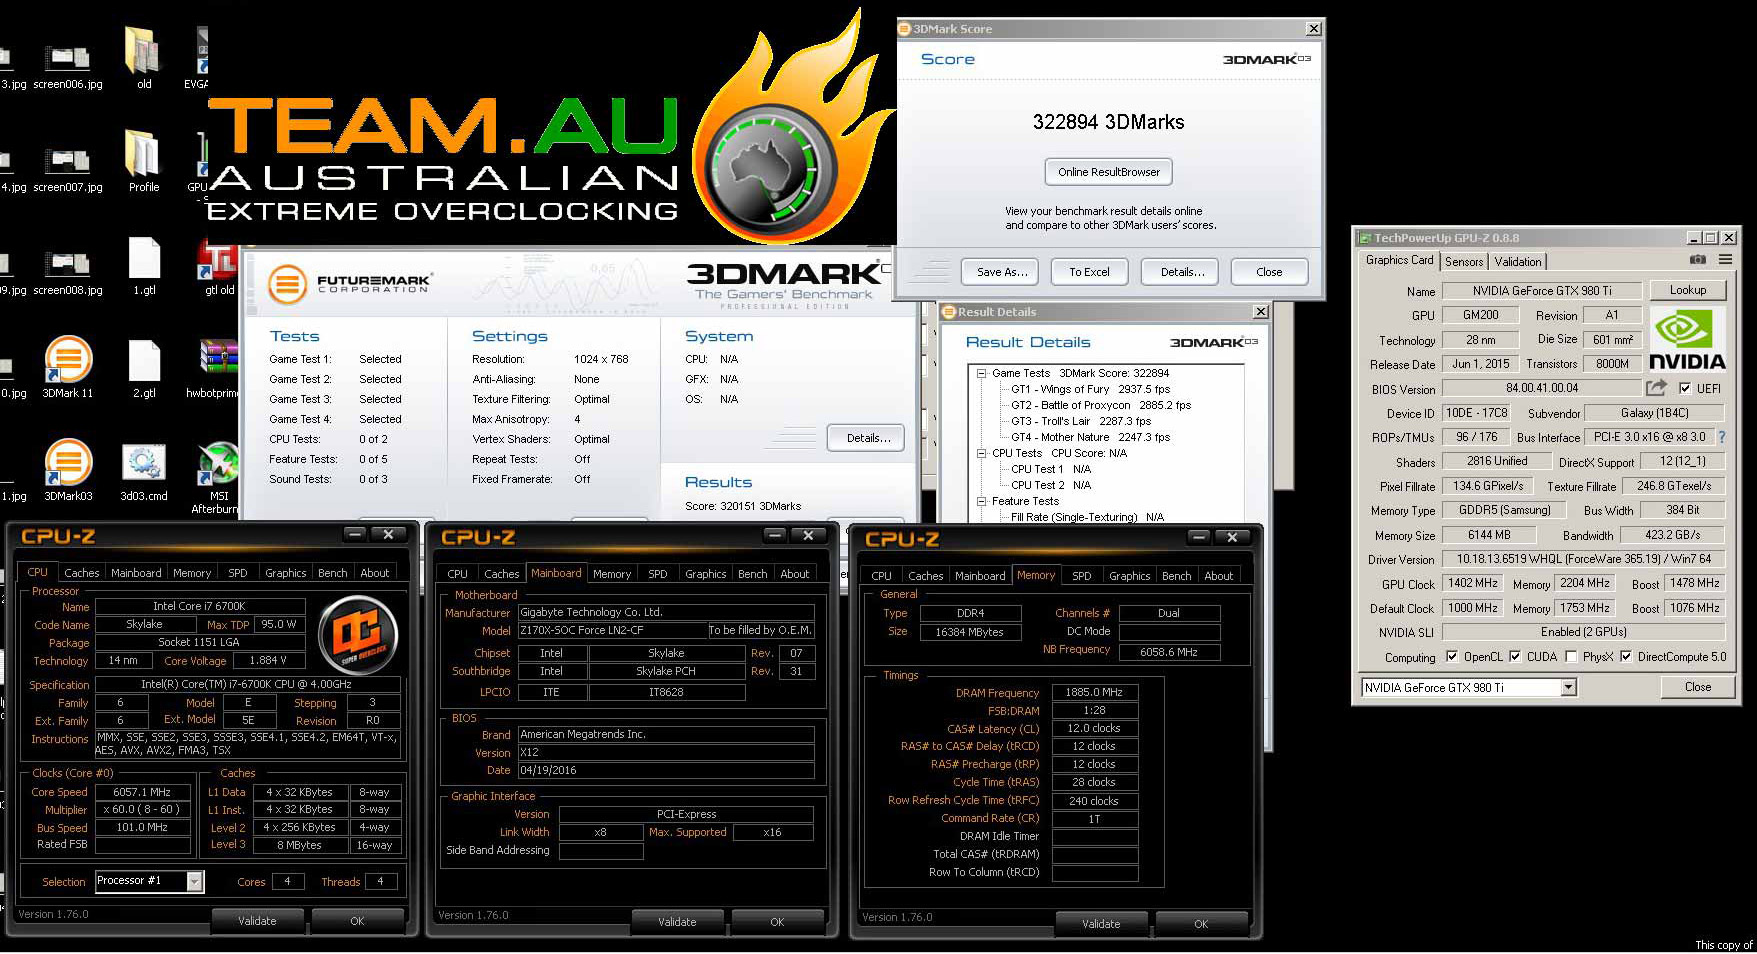Open Caches tab in the CPU-Z processor window
1757x954 pixels.
click(x=82, y=573)
